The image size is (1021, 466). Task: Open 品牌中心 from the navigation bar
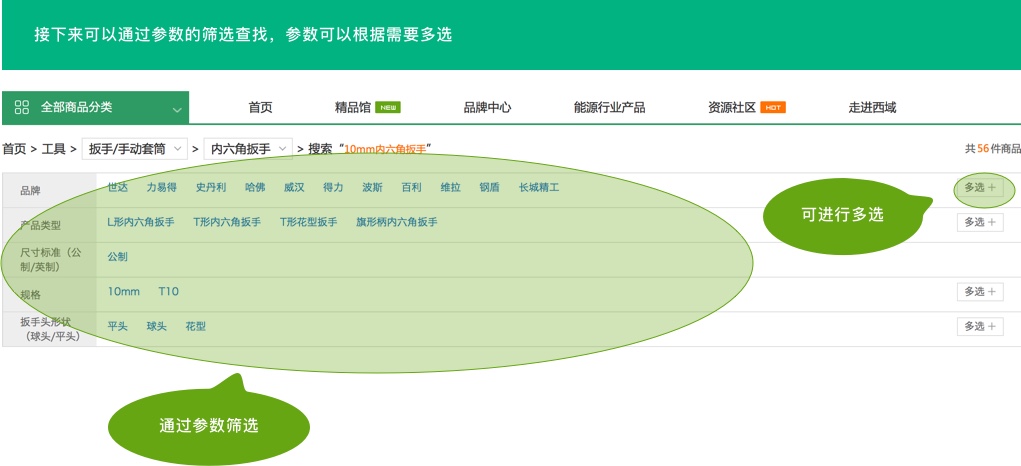click(x=487, y=108)
